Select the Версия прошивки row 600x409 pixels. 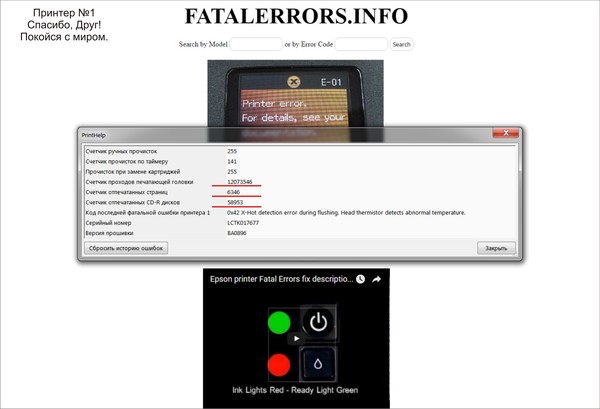tap(300, 232)
